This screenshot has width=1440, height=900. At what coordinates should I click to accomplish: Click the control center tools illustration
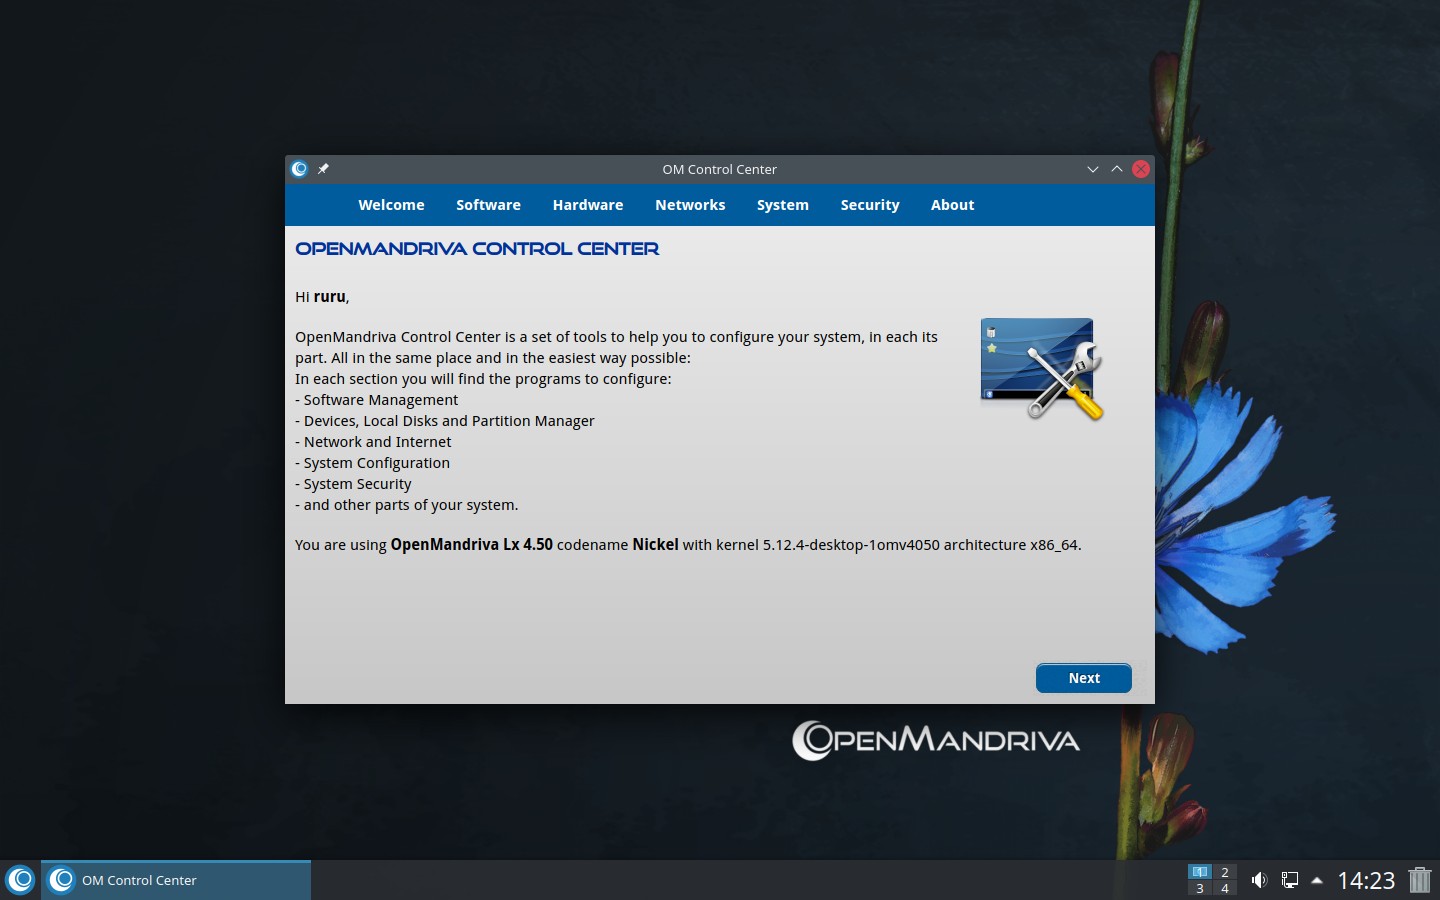(1041, 369)
